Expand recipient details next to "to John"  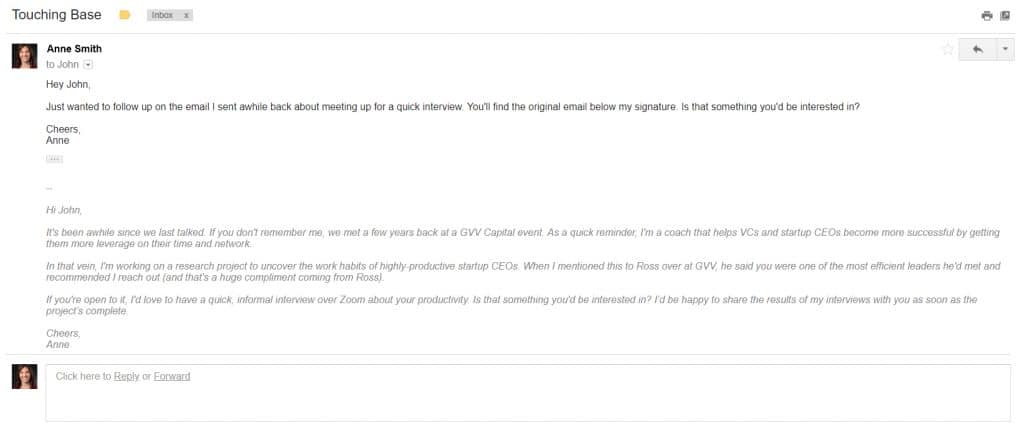point(88,64)
